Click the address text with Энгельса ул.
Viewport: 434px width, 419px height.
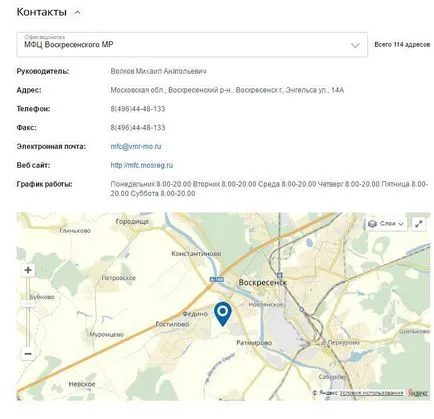point(227,90)
